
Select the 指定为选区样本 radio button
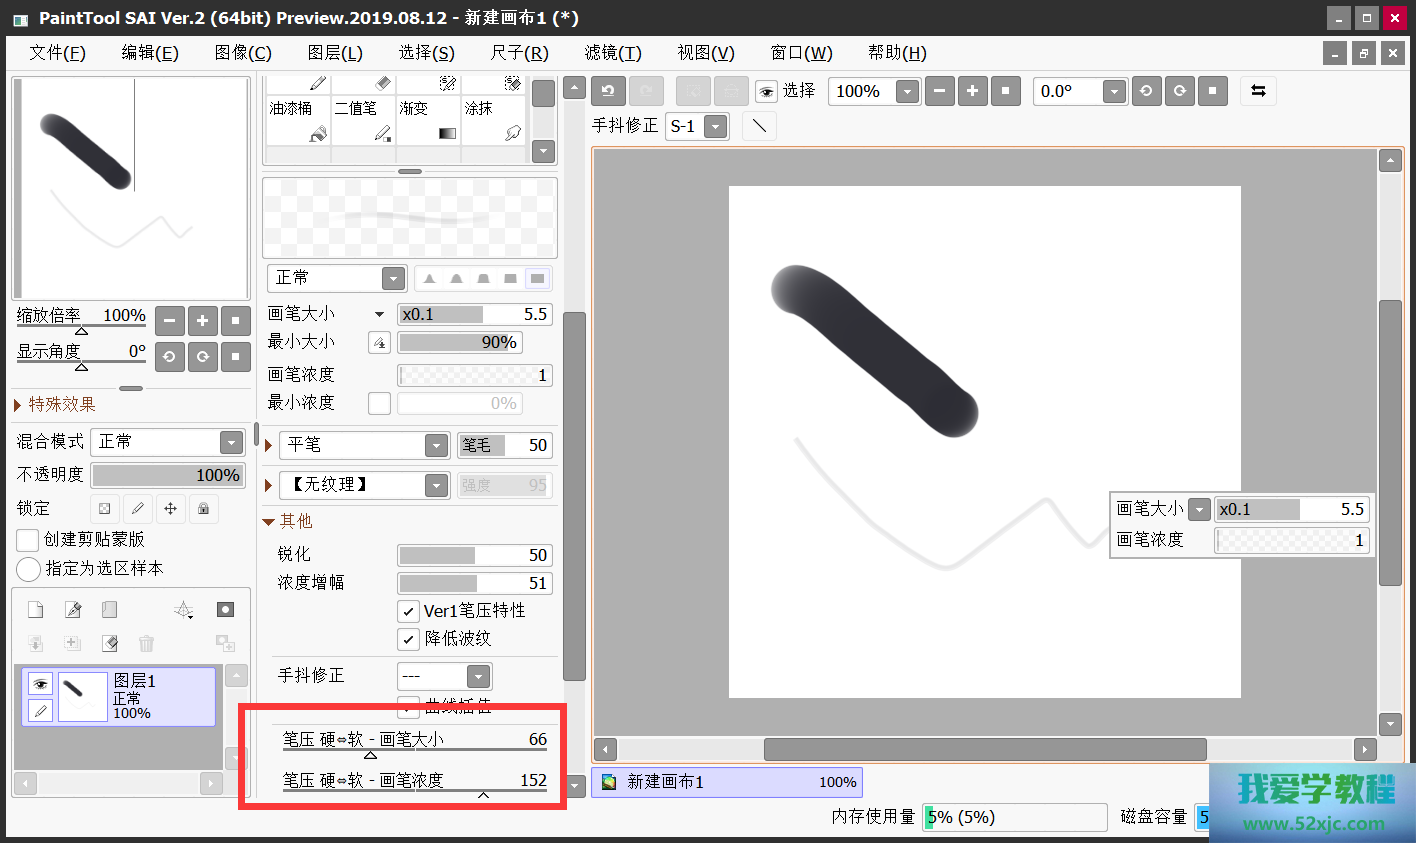(28, 569)
